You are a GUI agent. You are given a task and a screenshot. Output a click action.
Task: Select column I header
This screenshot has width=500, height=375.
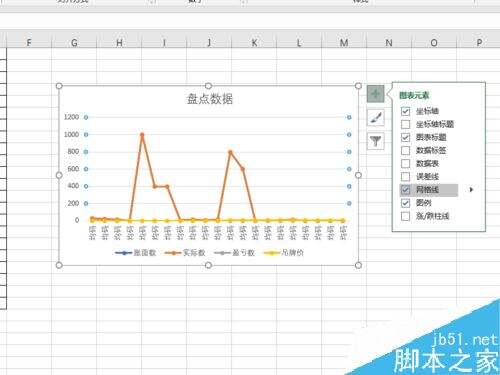point(164,43)
